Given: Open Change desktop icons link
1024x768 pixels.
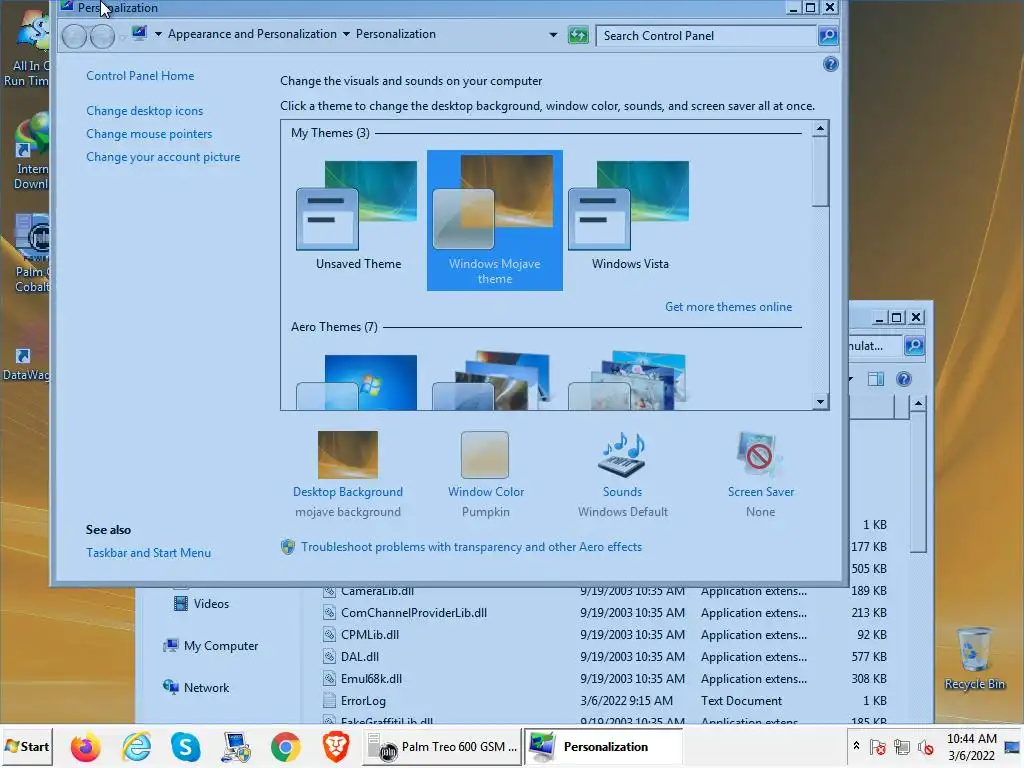Looking at the screenshot, I should 144,111.
